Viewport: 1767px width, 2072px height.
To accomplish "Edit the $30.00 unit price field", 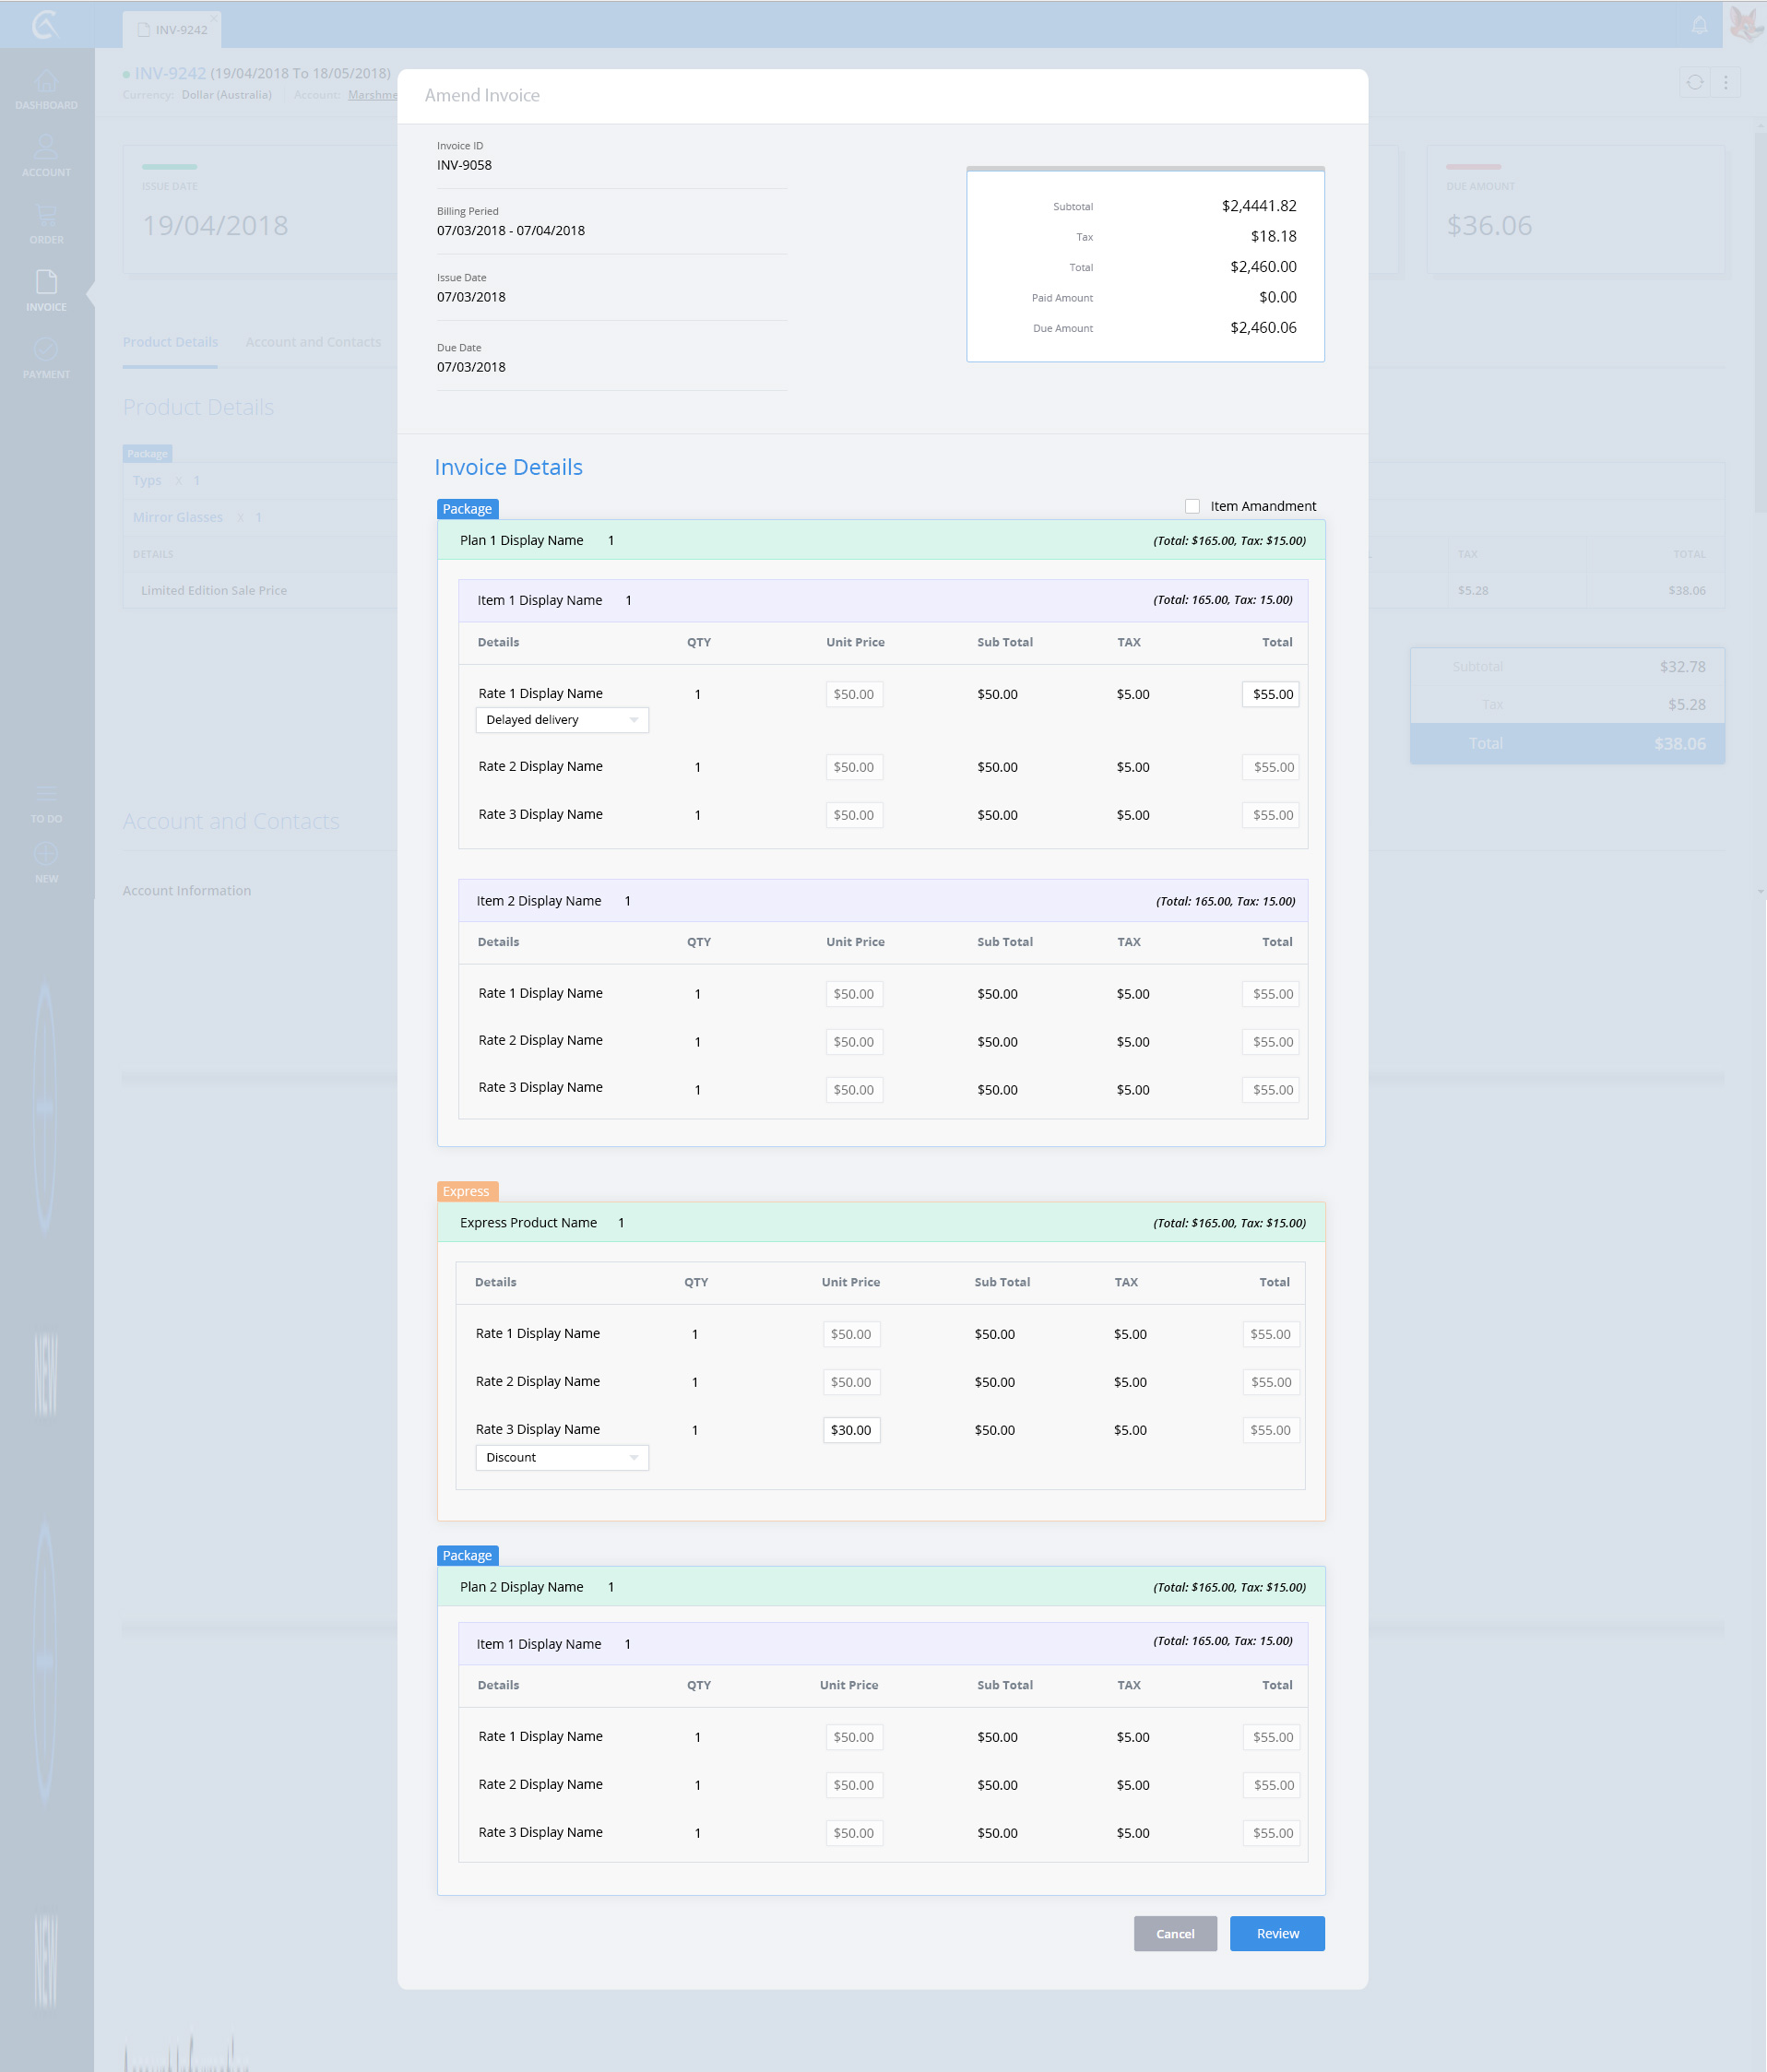I will point(851,1430).
